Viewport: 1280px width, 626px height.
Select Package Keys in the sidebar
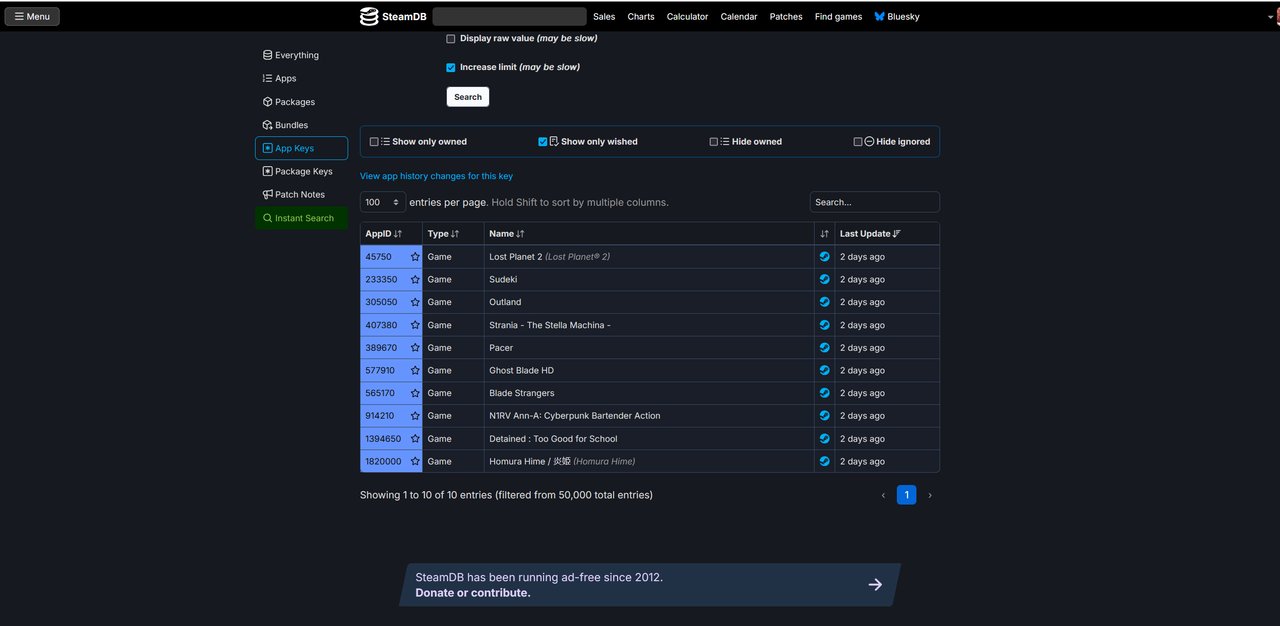pyautogui.click(x=301, y=171)
